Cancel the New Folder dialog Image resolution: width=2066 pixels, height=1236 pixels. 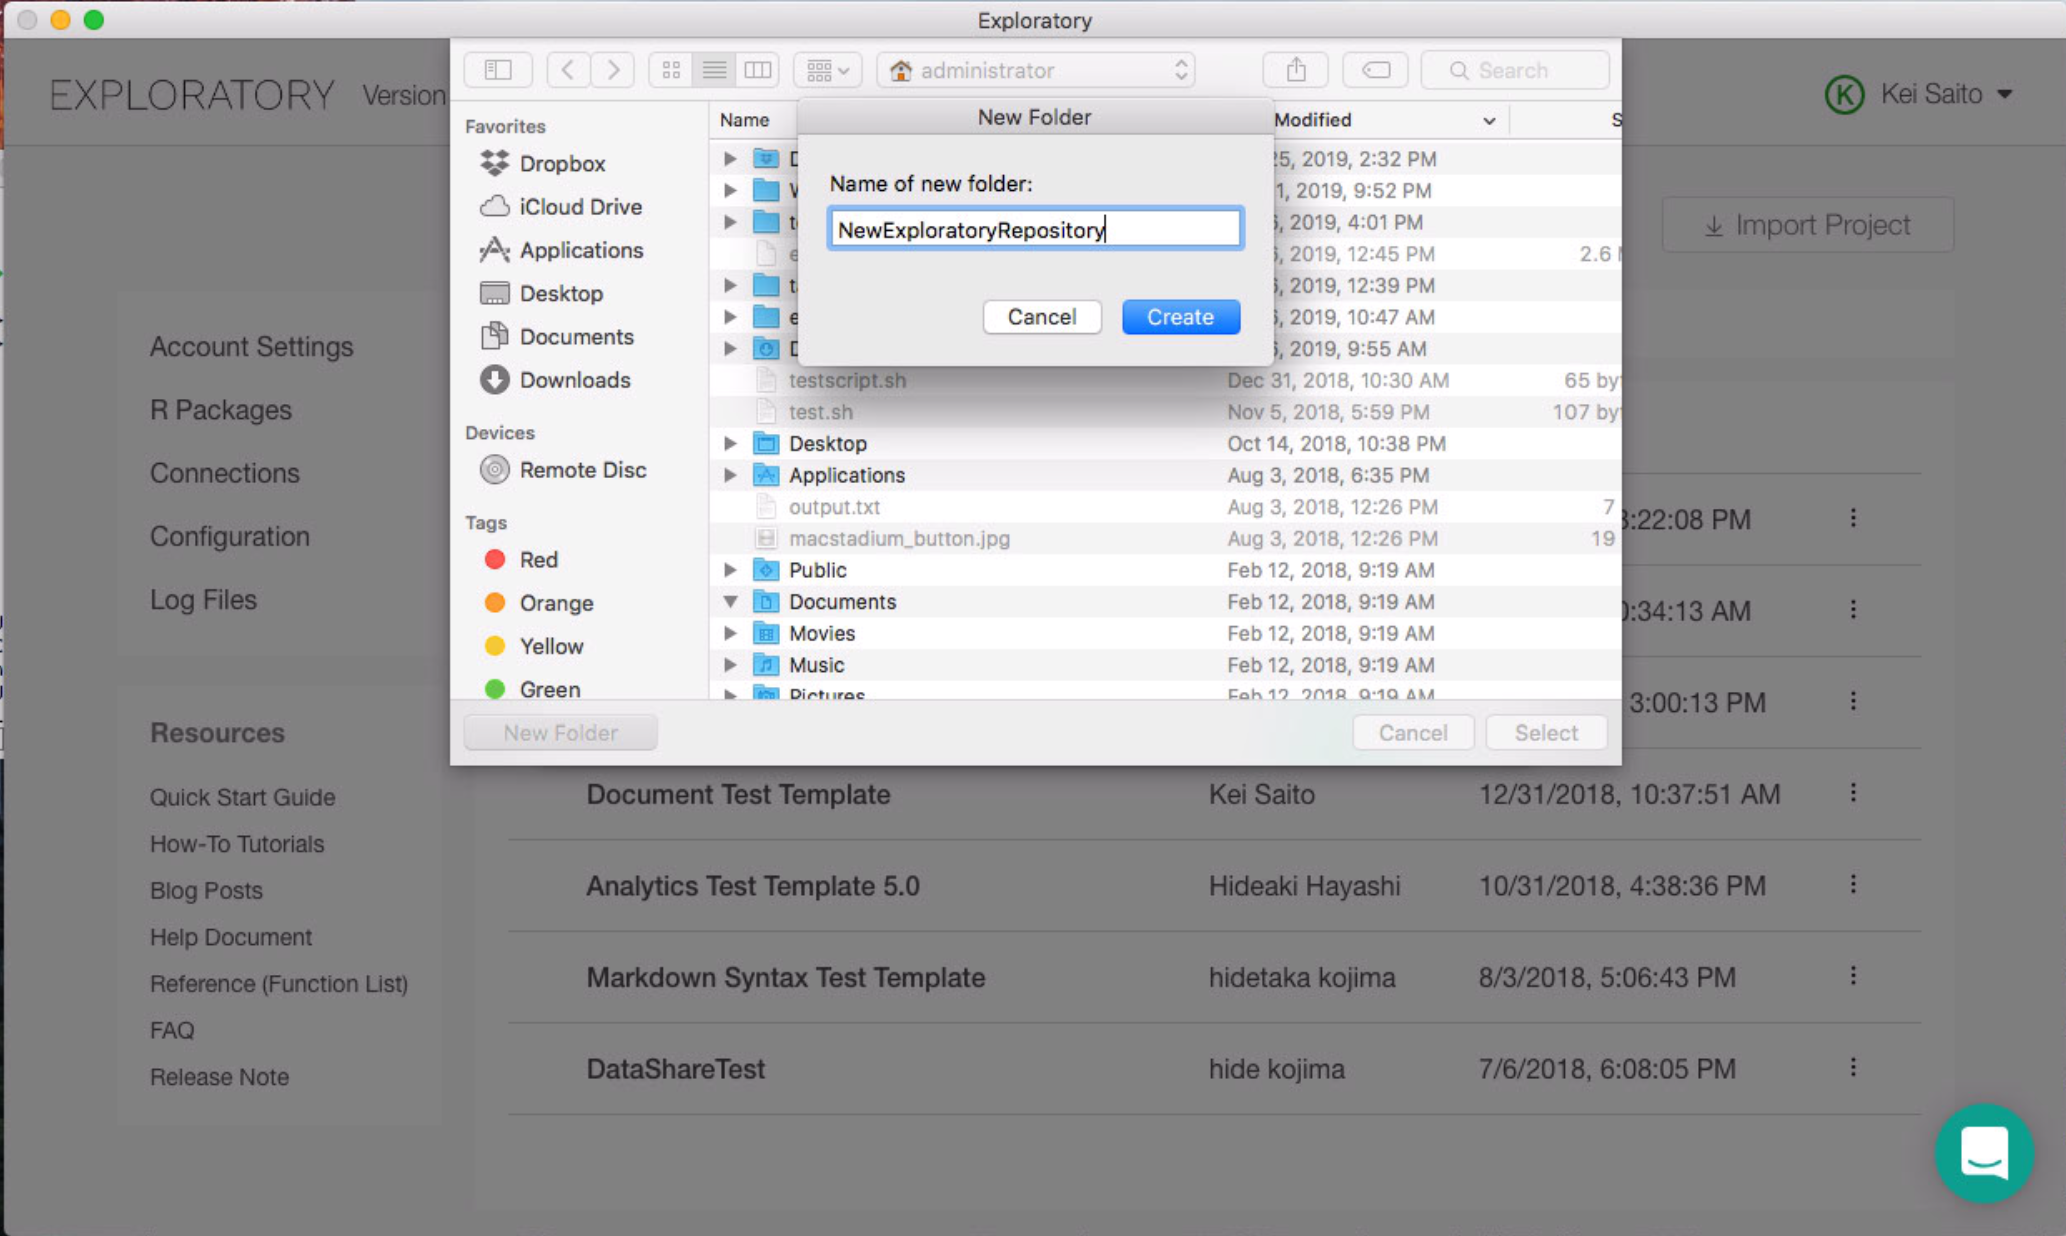(1041, 317)
